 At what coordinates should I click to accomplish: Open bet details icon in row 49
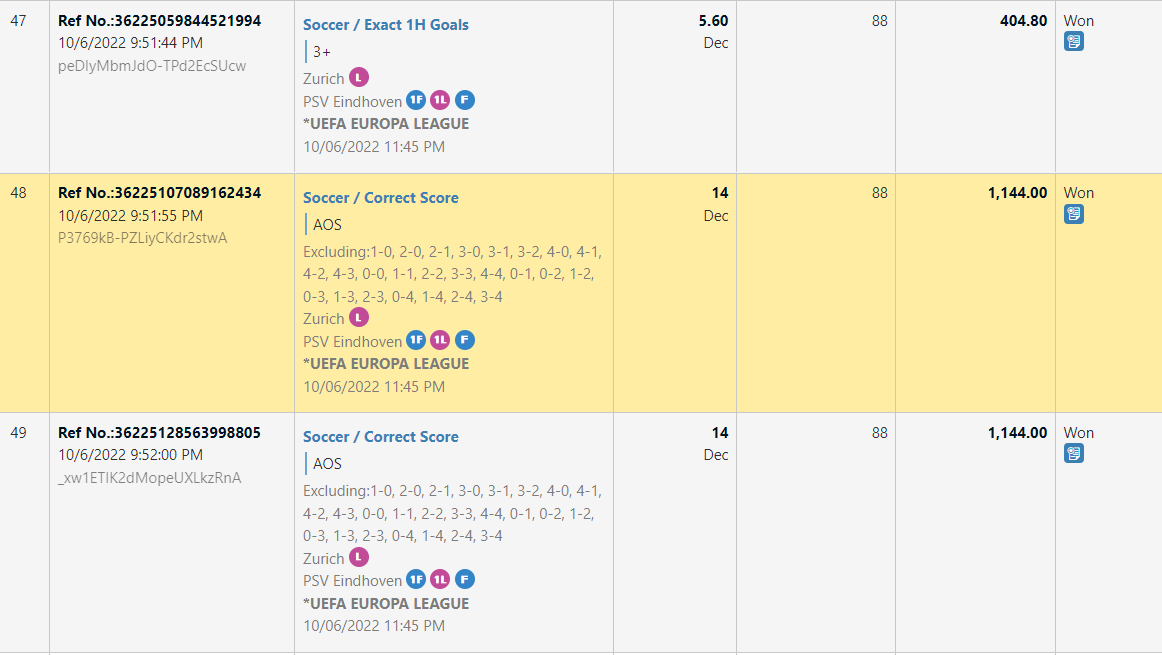click(x=1073, y=454)
